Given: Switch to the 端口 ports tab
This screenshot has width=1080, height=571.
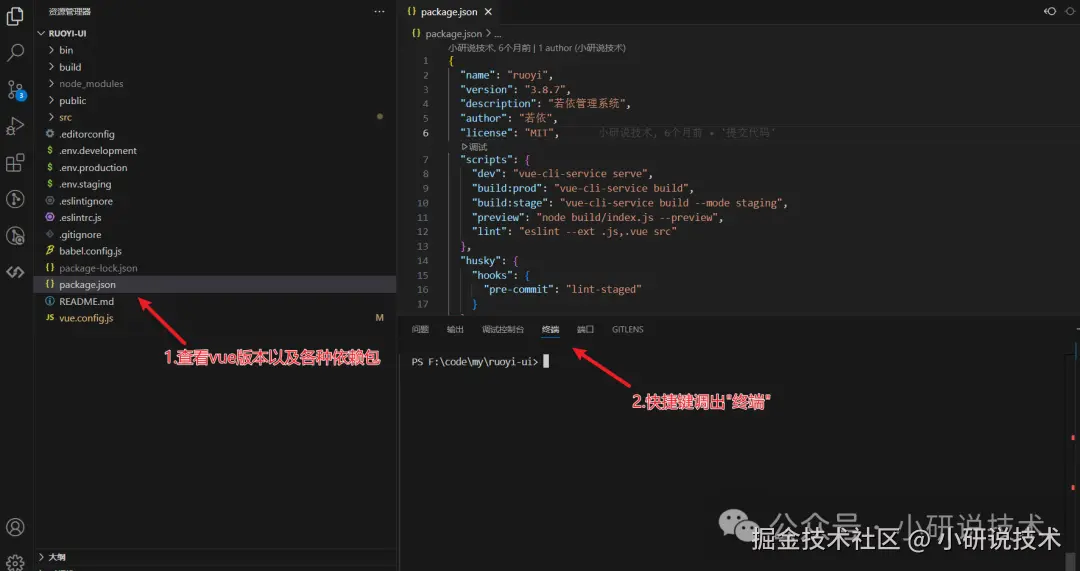Looking at the screenshot, I should tap(585, 329).
